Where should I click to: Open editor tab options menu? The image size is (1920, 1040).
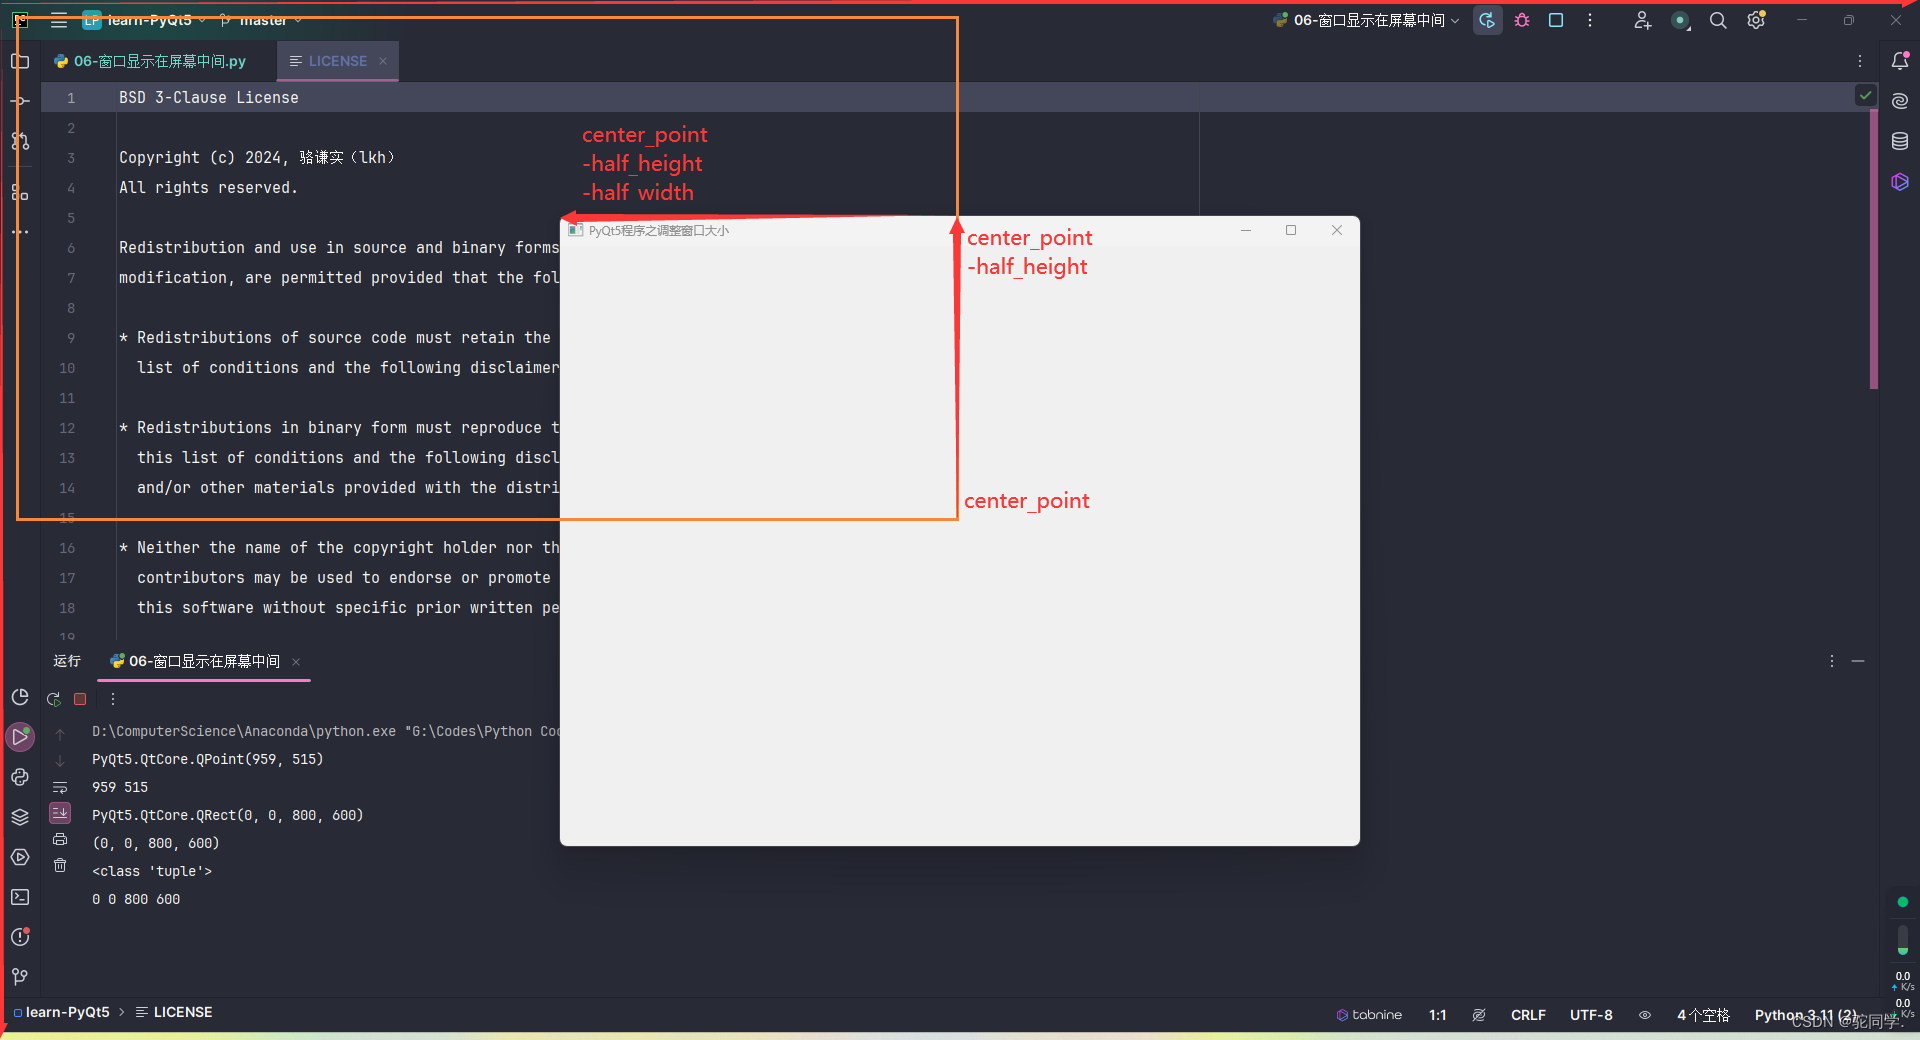1860,61
